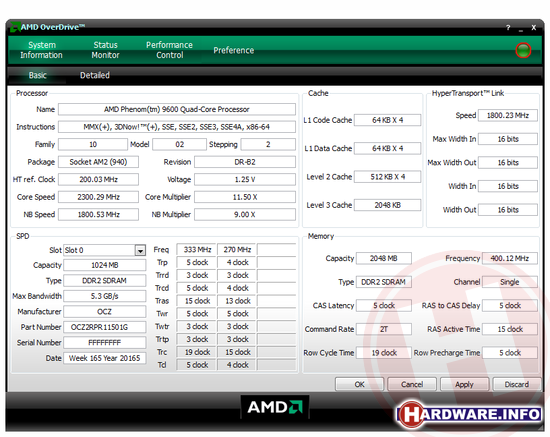Click Revision value DR-B2
Viewport: 550px width, 437px height.
pos(245,162)
